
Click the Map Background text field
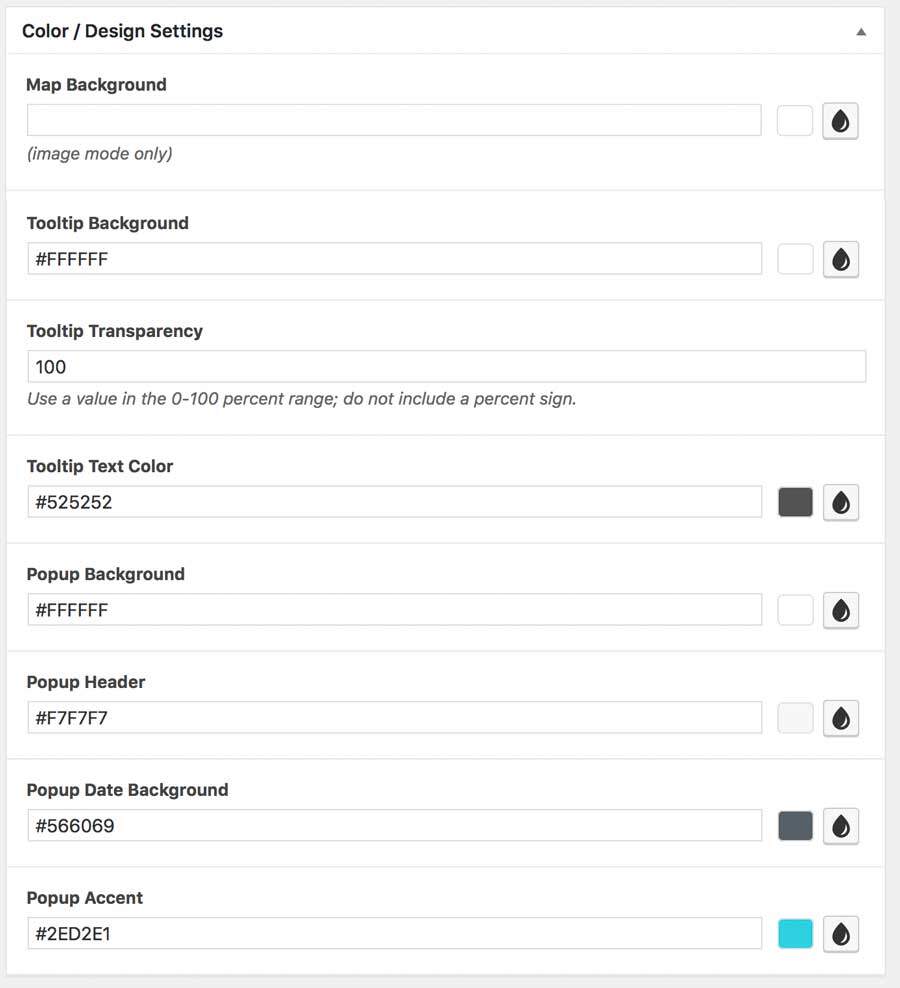point(394,121)
